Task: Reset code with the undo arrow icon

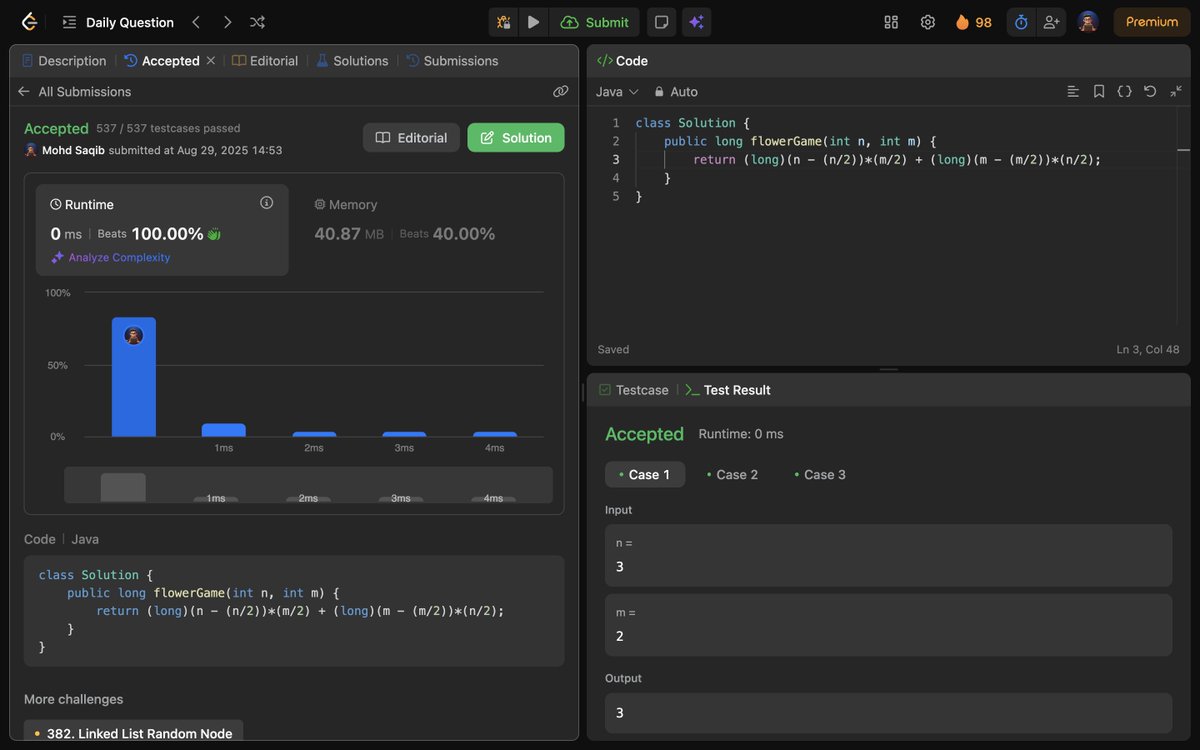Action: [1150, 92]
